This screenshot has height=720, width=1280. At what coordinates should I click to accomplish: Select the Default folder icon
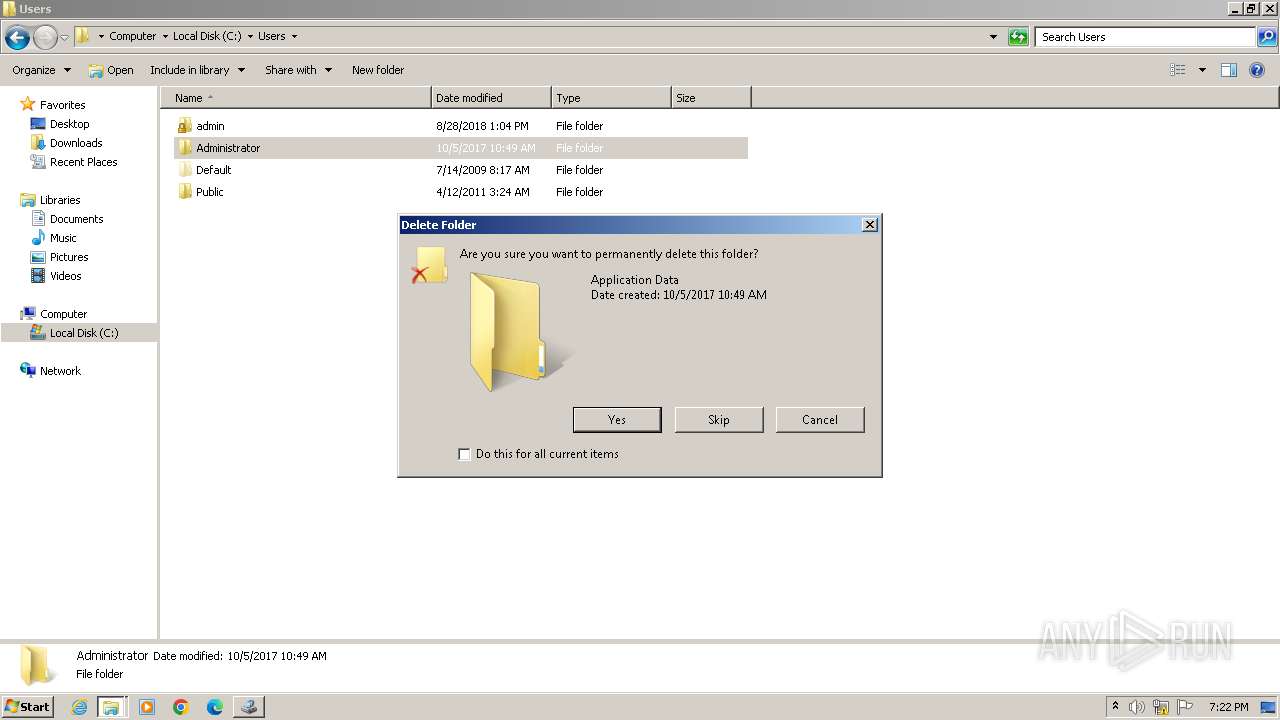185,170
